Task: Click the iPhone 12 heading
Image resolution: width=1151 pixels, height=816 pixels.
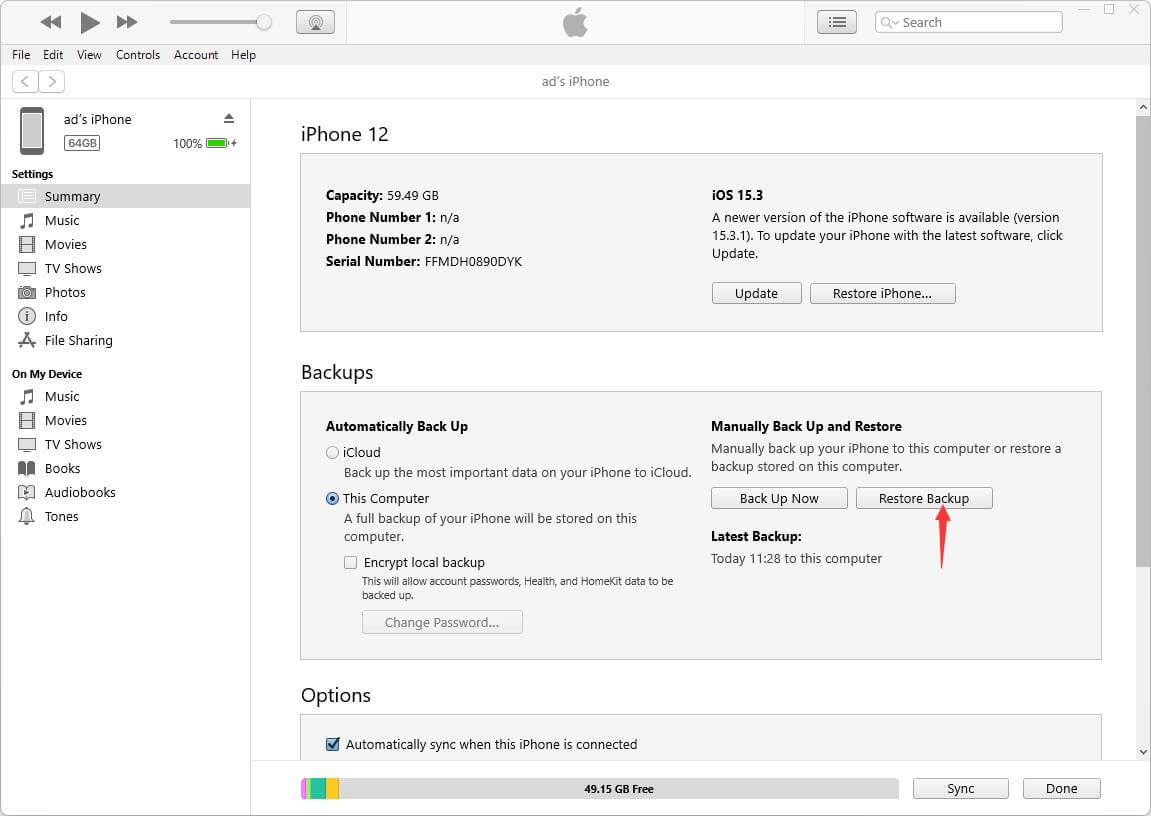Action: [x=344, y=134]
